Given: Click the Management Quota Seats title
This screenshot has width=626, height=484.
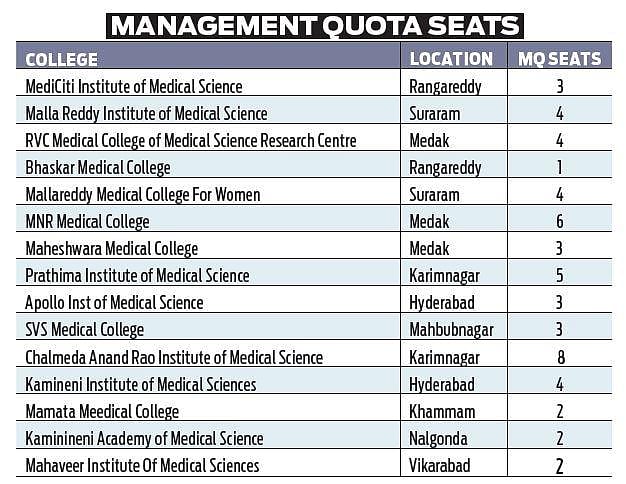Looking at the screenshot, I should 315,22.
